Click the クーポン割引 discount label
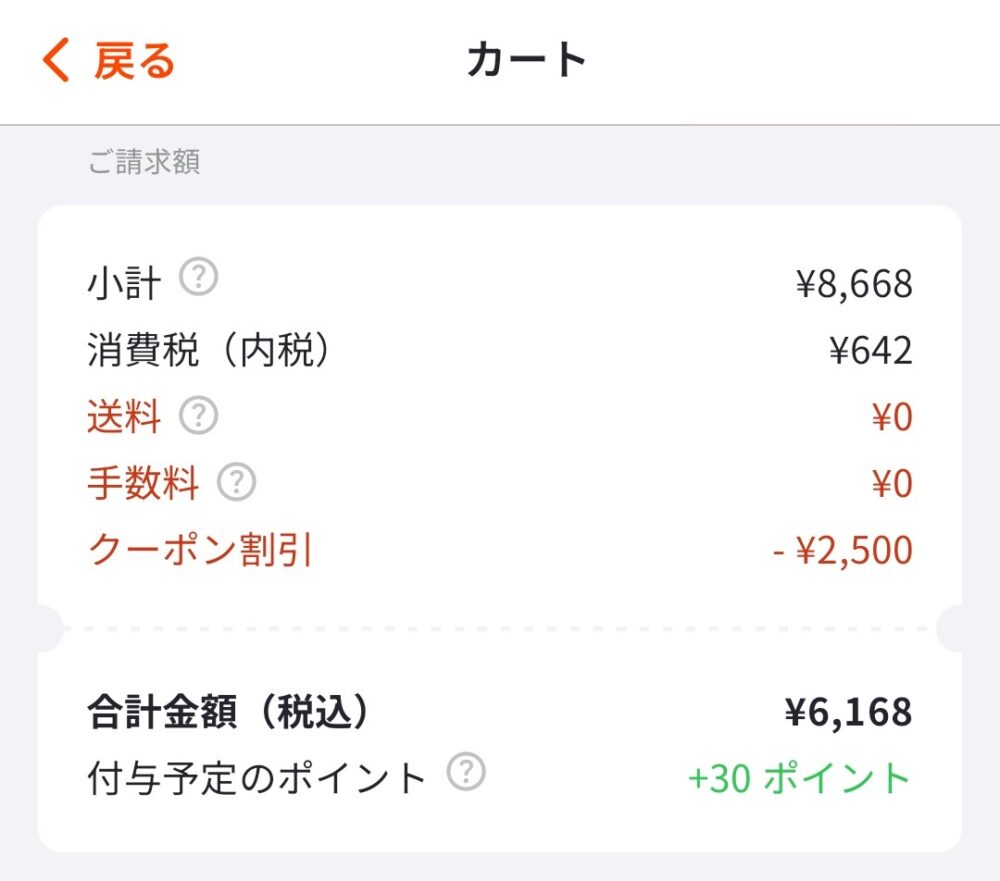The height and width of the screenshot is (881, 1000). [201, 549]
